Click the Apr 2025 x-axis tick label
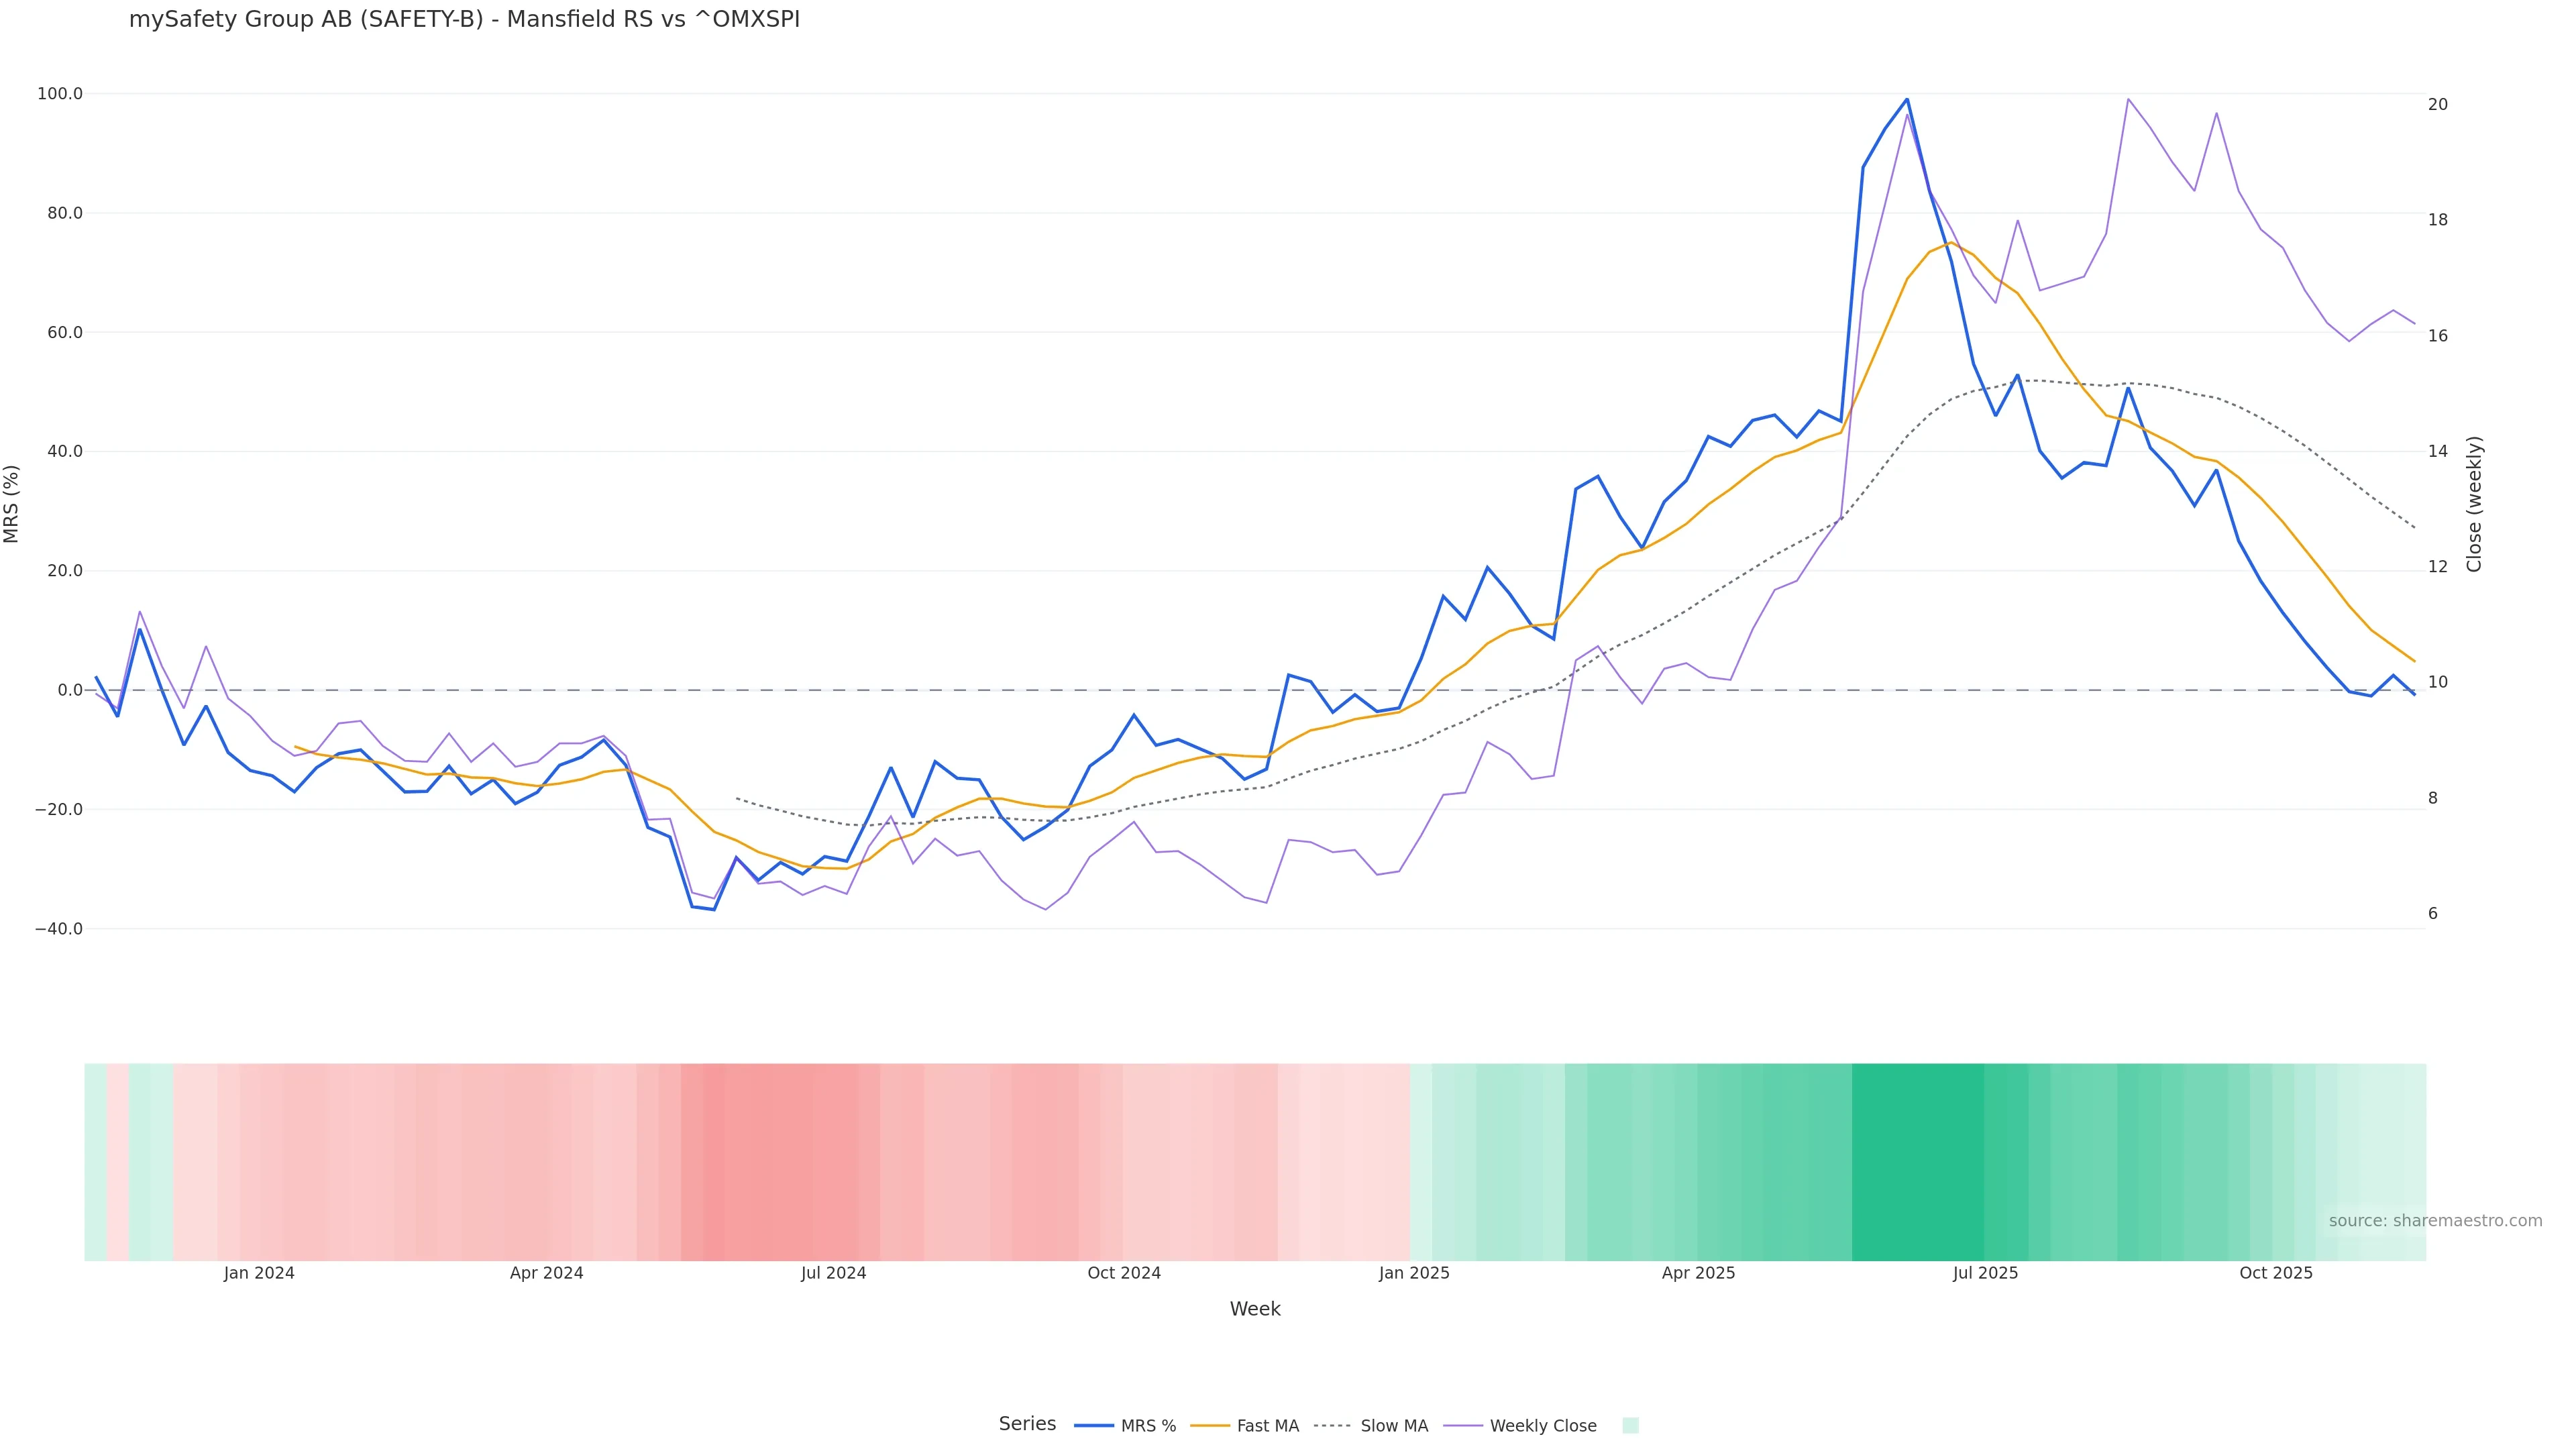The image size is (2576, 1449). pos(1698,1273)
